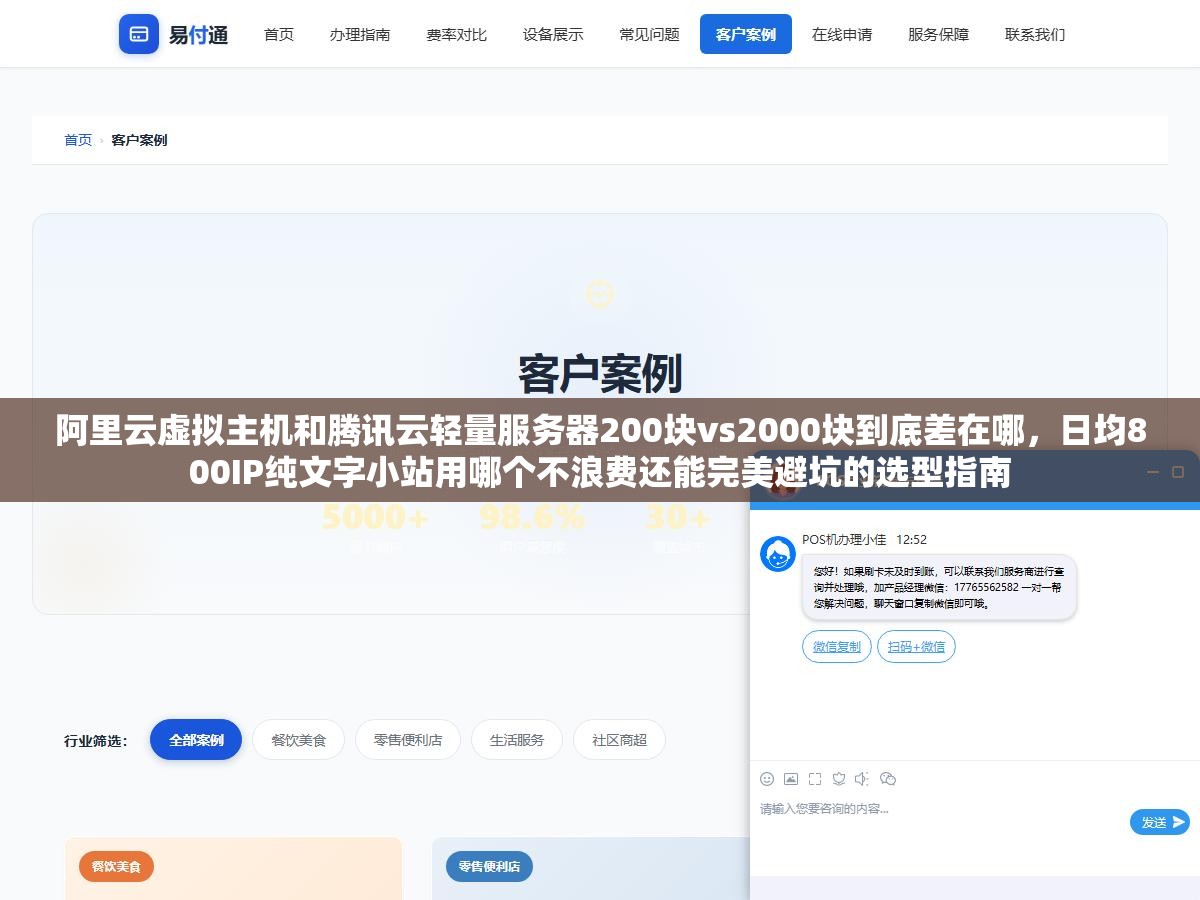Open the 服务保障 nav item
Screen dimensions: 1200x900
pos(938,34)
